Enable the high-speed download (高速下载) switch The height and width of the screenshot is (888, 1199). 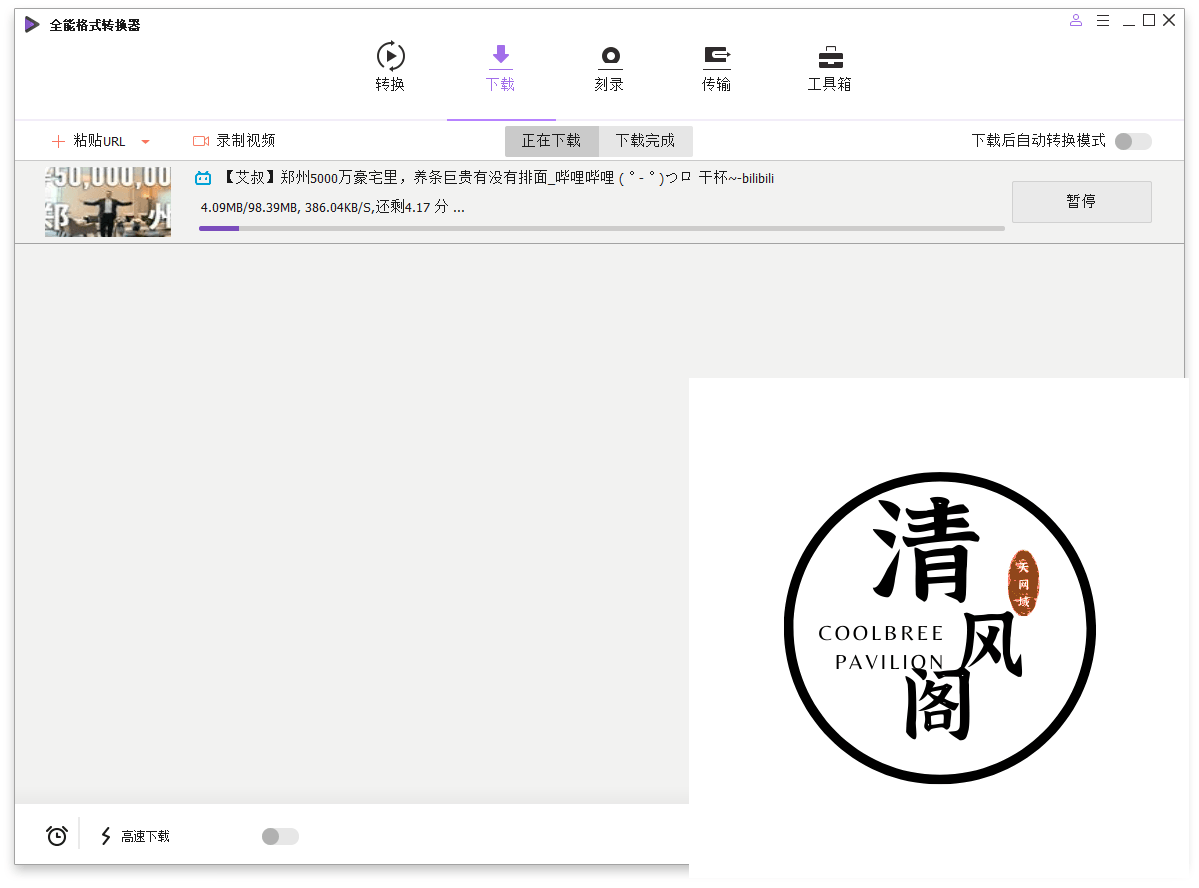pos(280,836)
